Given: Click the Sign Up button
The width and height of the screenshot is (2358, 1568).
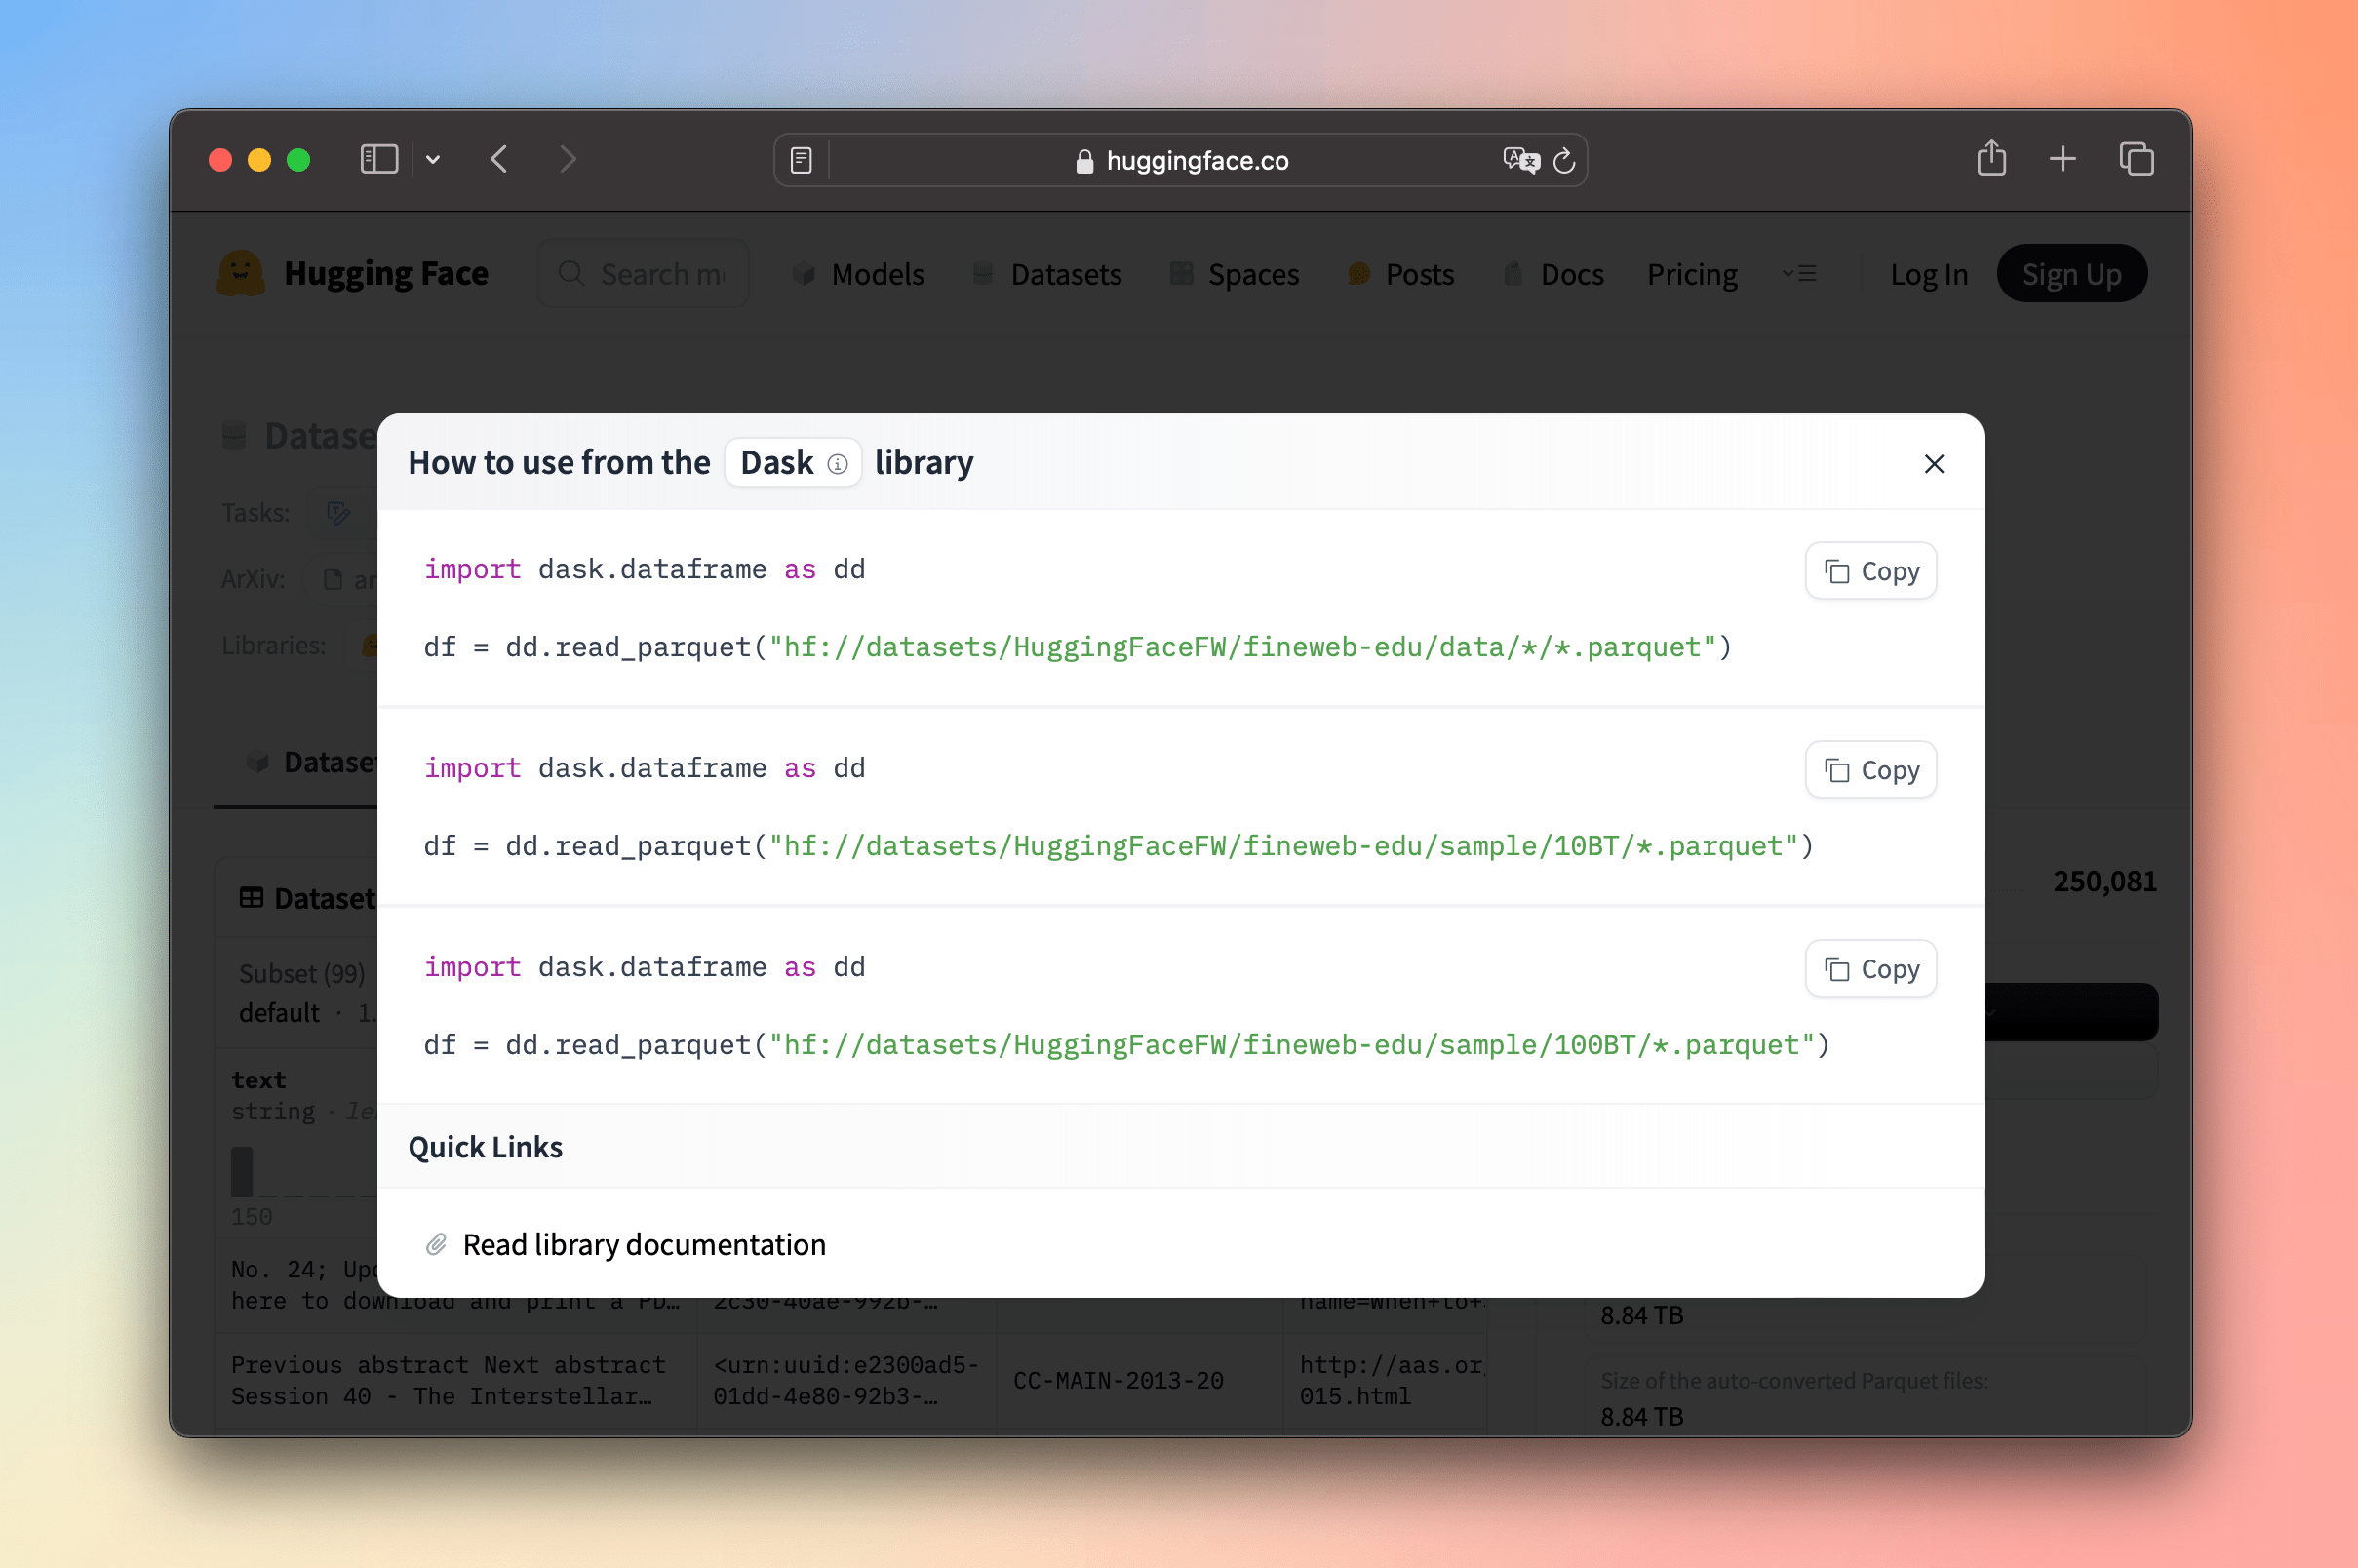Looking at the screenshot, I should (x=2071, y=274).
